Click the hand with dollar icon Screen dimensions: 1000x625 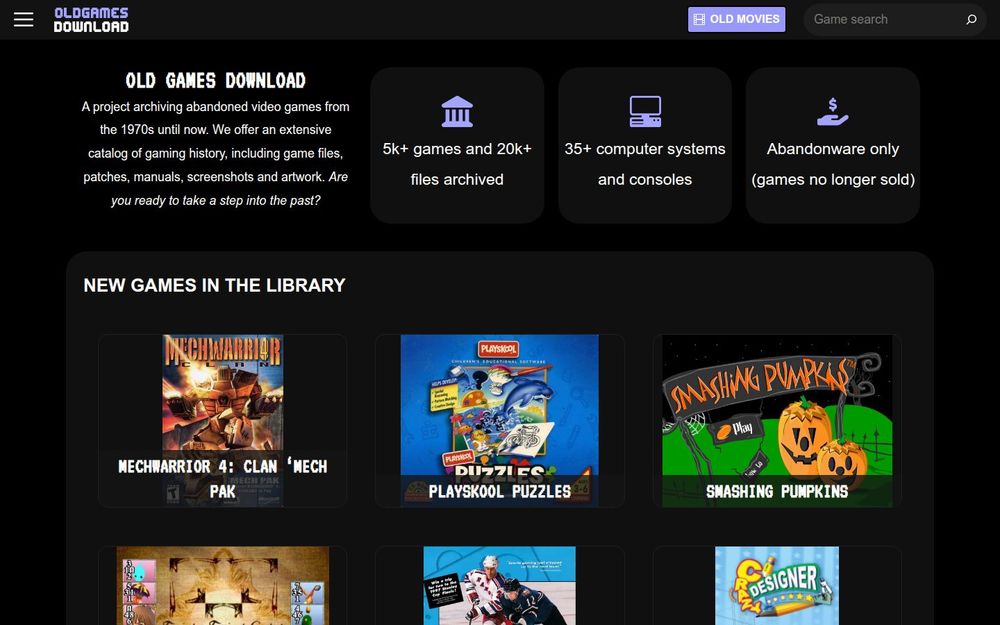tap(832, 112)
